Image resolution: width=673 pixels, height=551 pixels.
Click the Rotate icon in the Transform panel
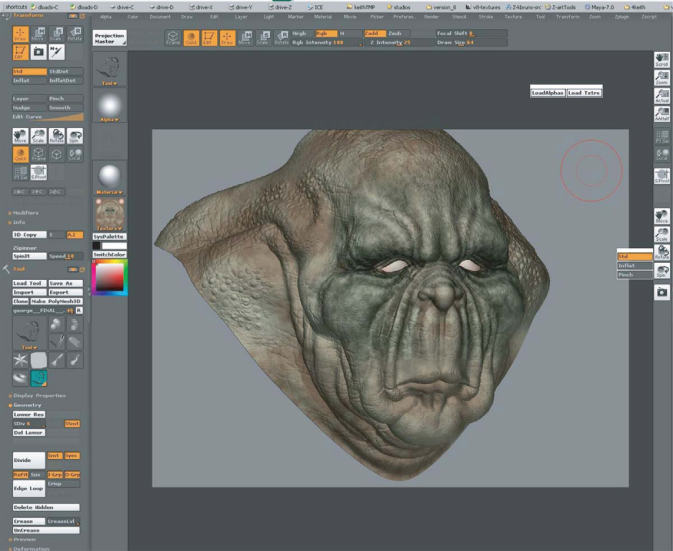[x=74, y=33]
